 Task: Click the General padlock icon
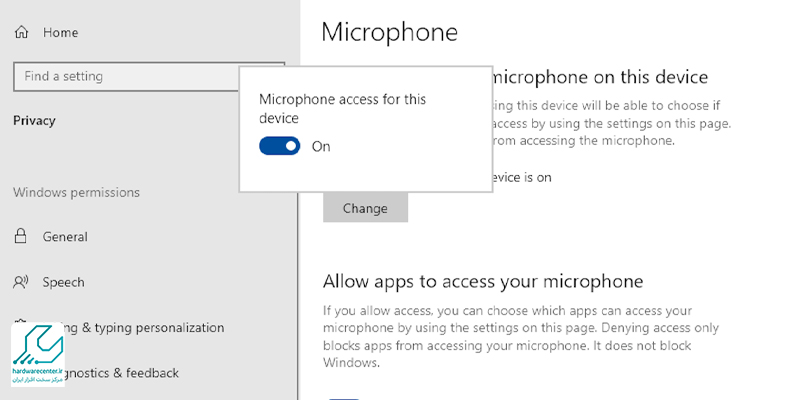point(20,237)
